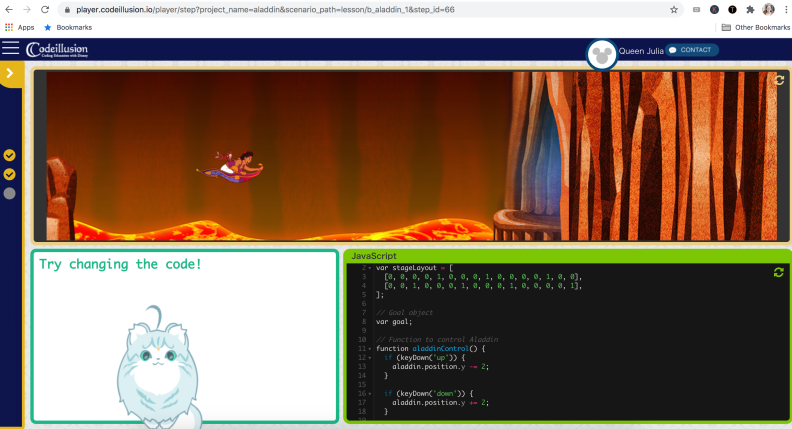This screenshot has height=429, width=792.
Task: Click the 'var goal;' code line
Action: coord(394,322)
